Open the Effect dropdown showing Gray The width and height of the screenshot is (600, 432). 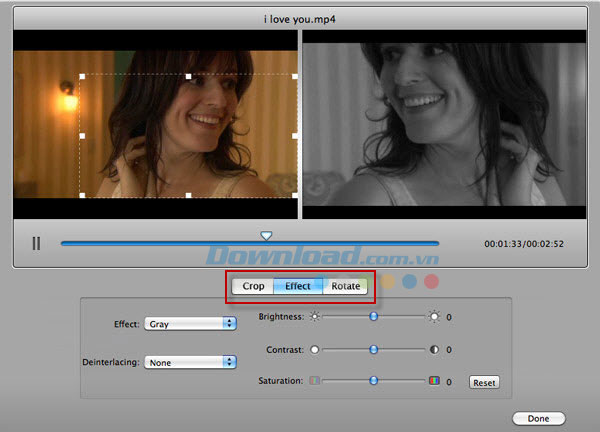191,324
